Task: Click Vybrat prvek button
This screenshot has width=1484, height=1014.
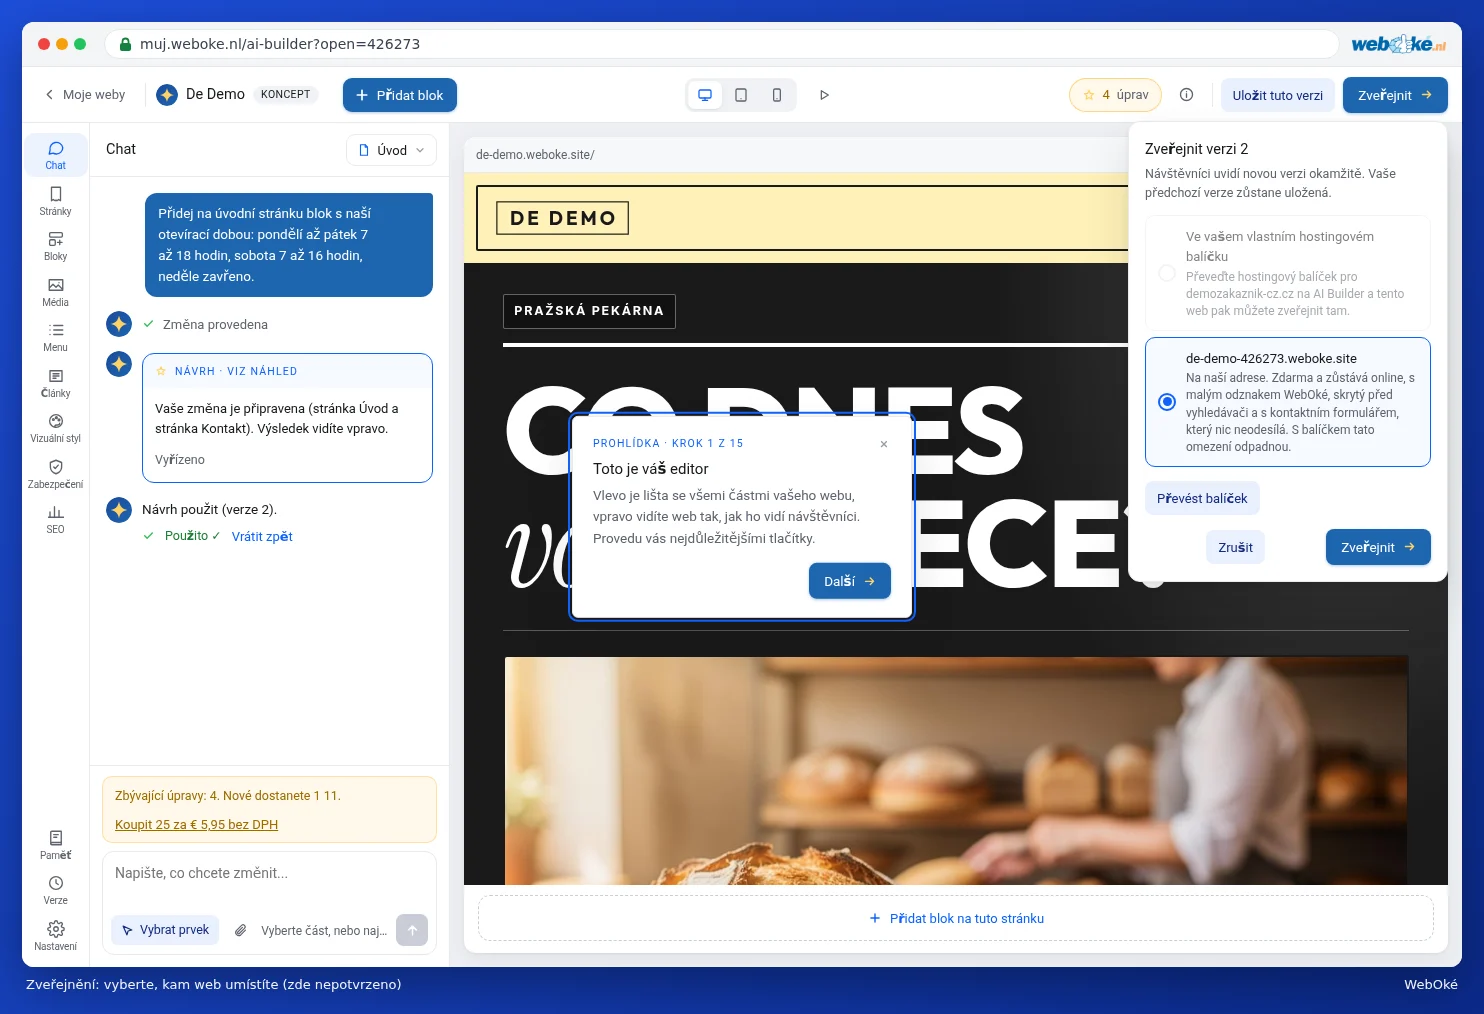Action: click(x=165, y=930)
